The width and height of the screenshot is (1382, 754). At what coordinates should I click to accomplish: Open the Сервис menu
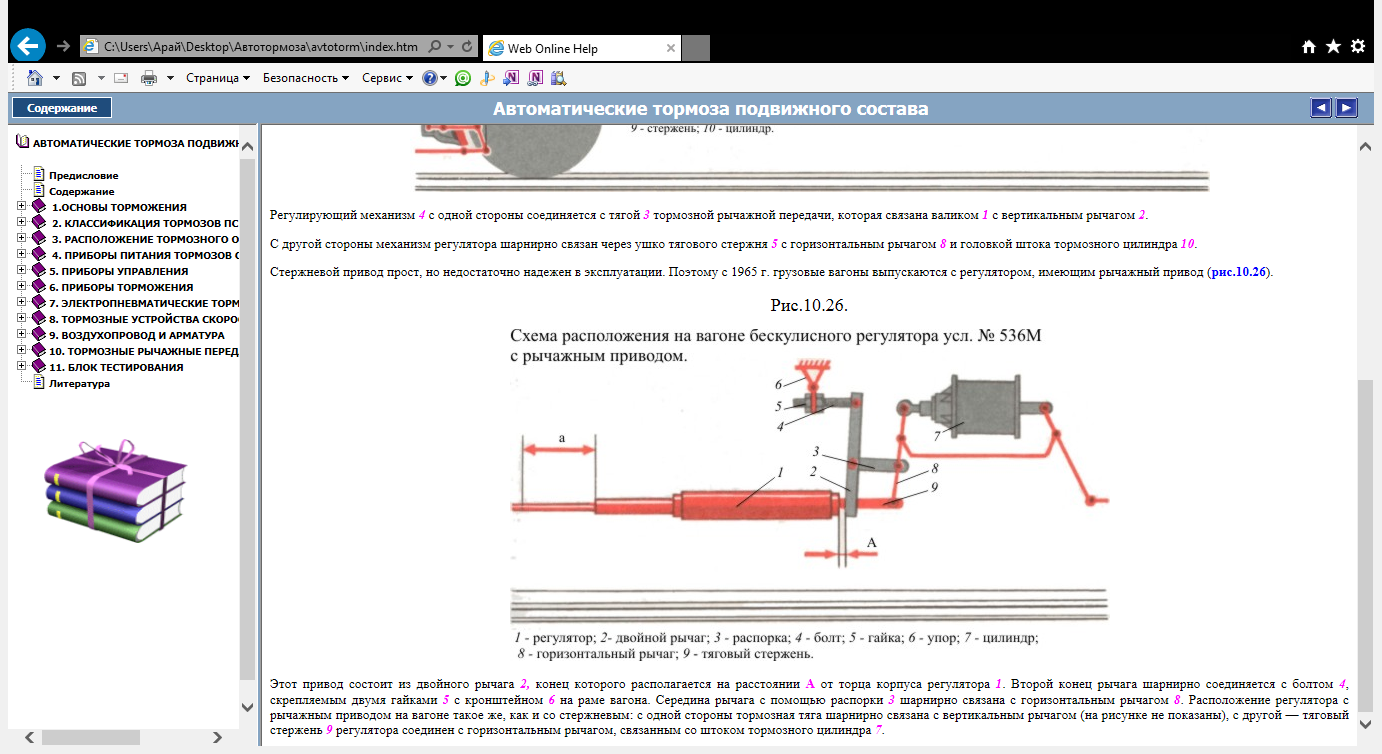pos(387,78)
